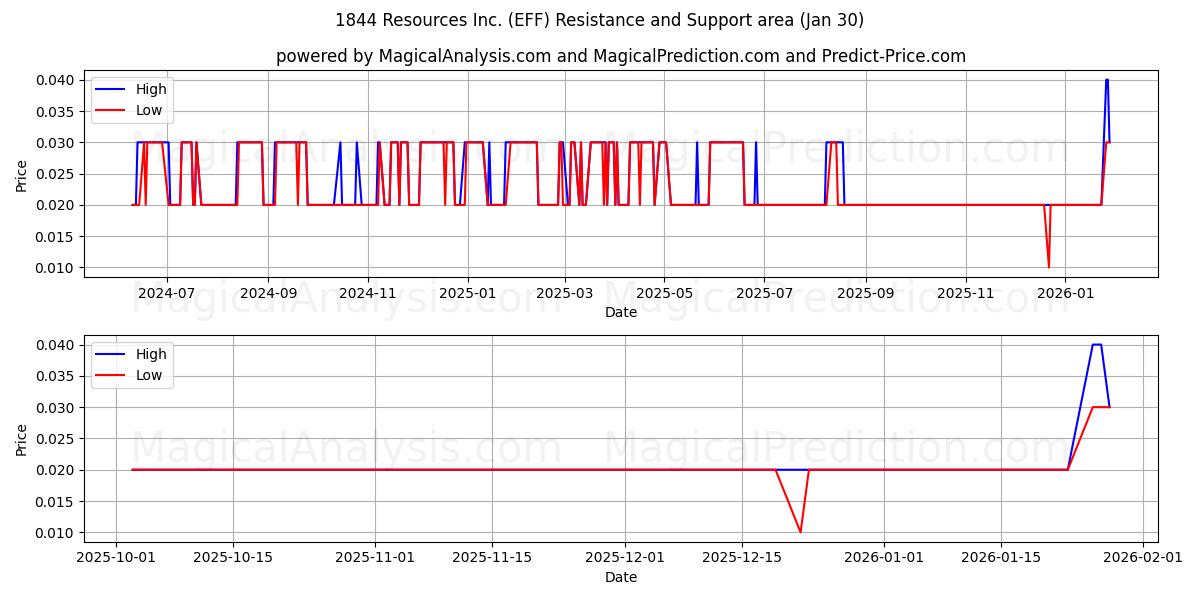Click the bottom chart y-axis value '0.015'
1200x600 pixels.
[56, 502]
